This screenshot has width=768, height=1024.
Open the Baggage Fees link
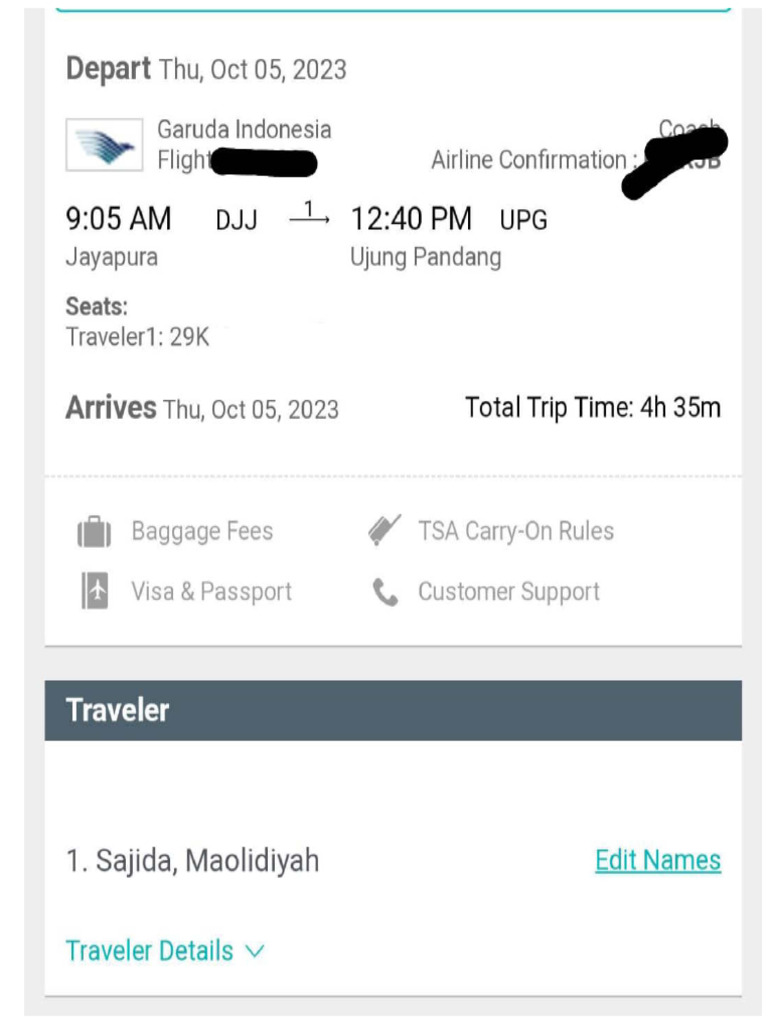[202, 531]
